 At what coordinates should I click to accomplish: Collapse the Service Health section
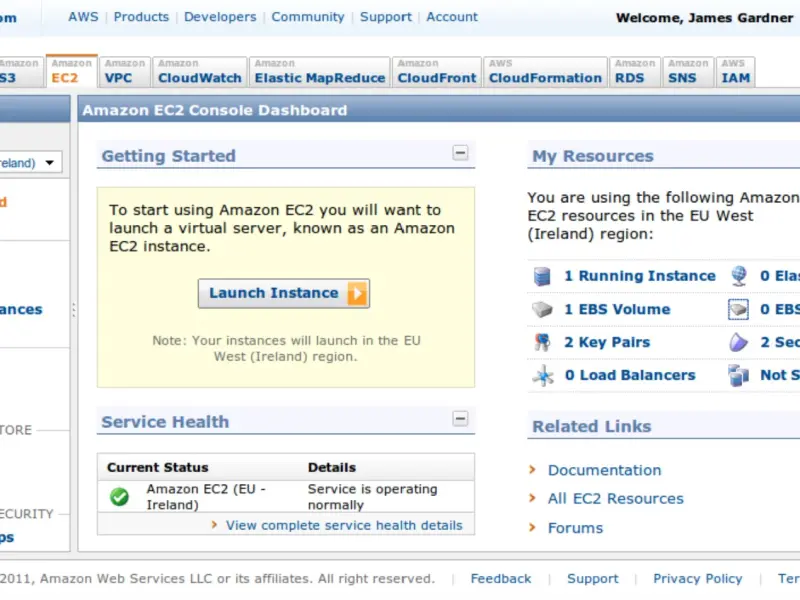click(460, 419)
